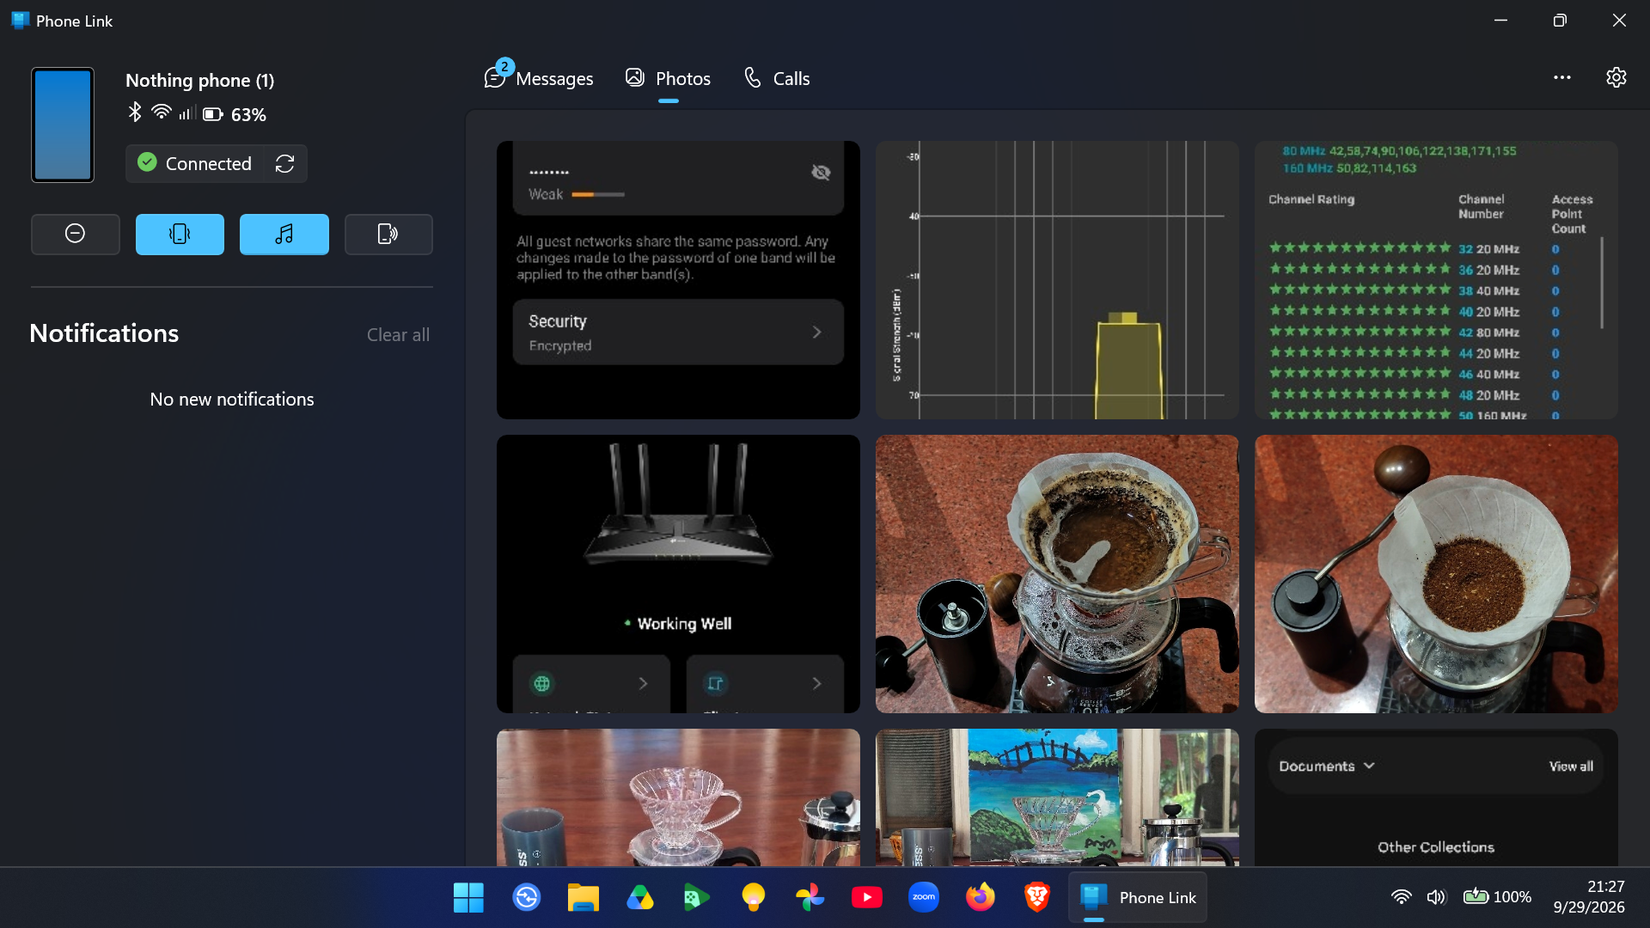Refresh the phone connection
Viewport: 1650px width, 928px height.
point(285,163)
